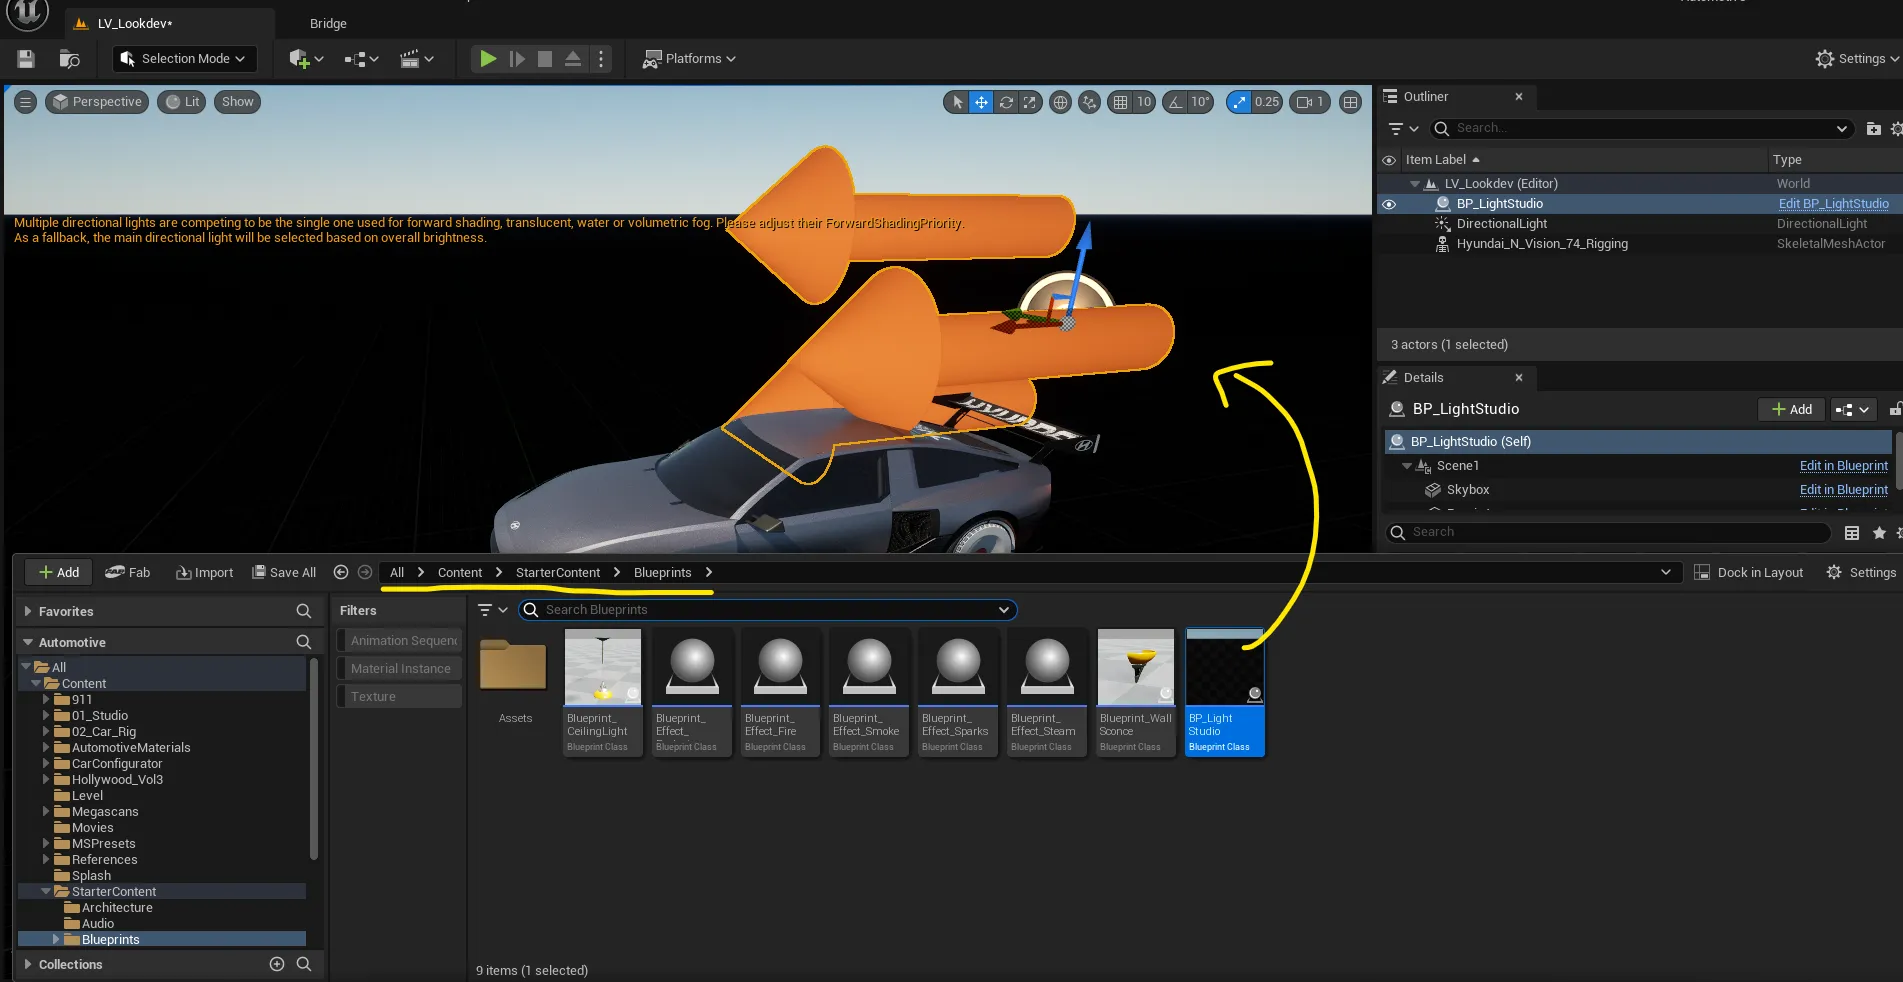Screen dimensions: 1903x982
Task: Click the Edit BP_LightStudio link
Action: (1833, 204)
